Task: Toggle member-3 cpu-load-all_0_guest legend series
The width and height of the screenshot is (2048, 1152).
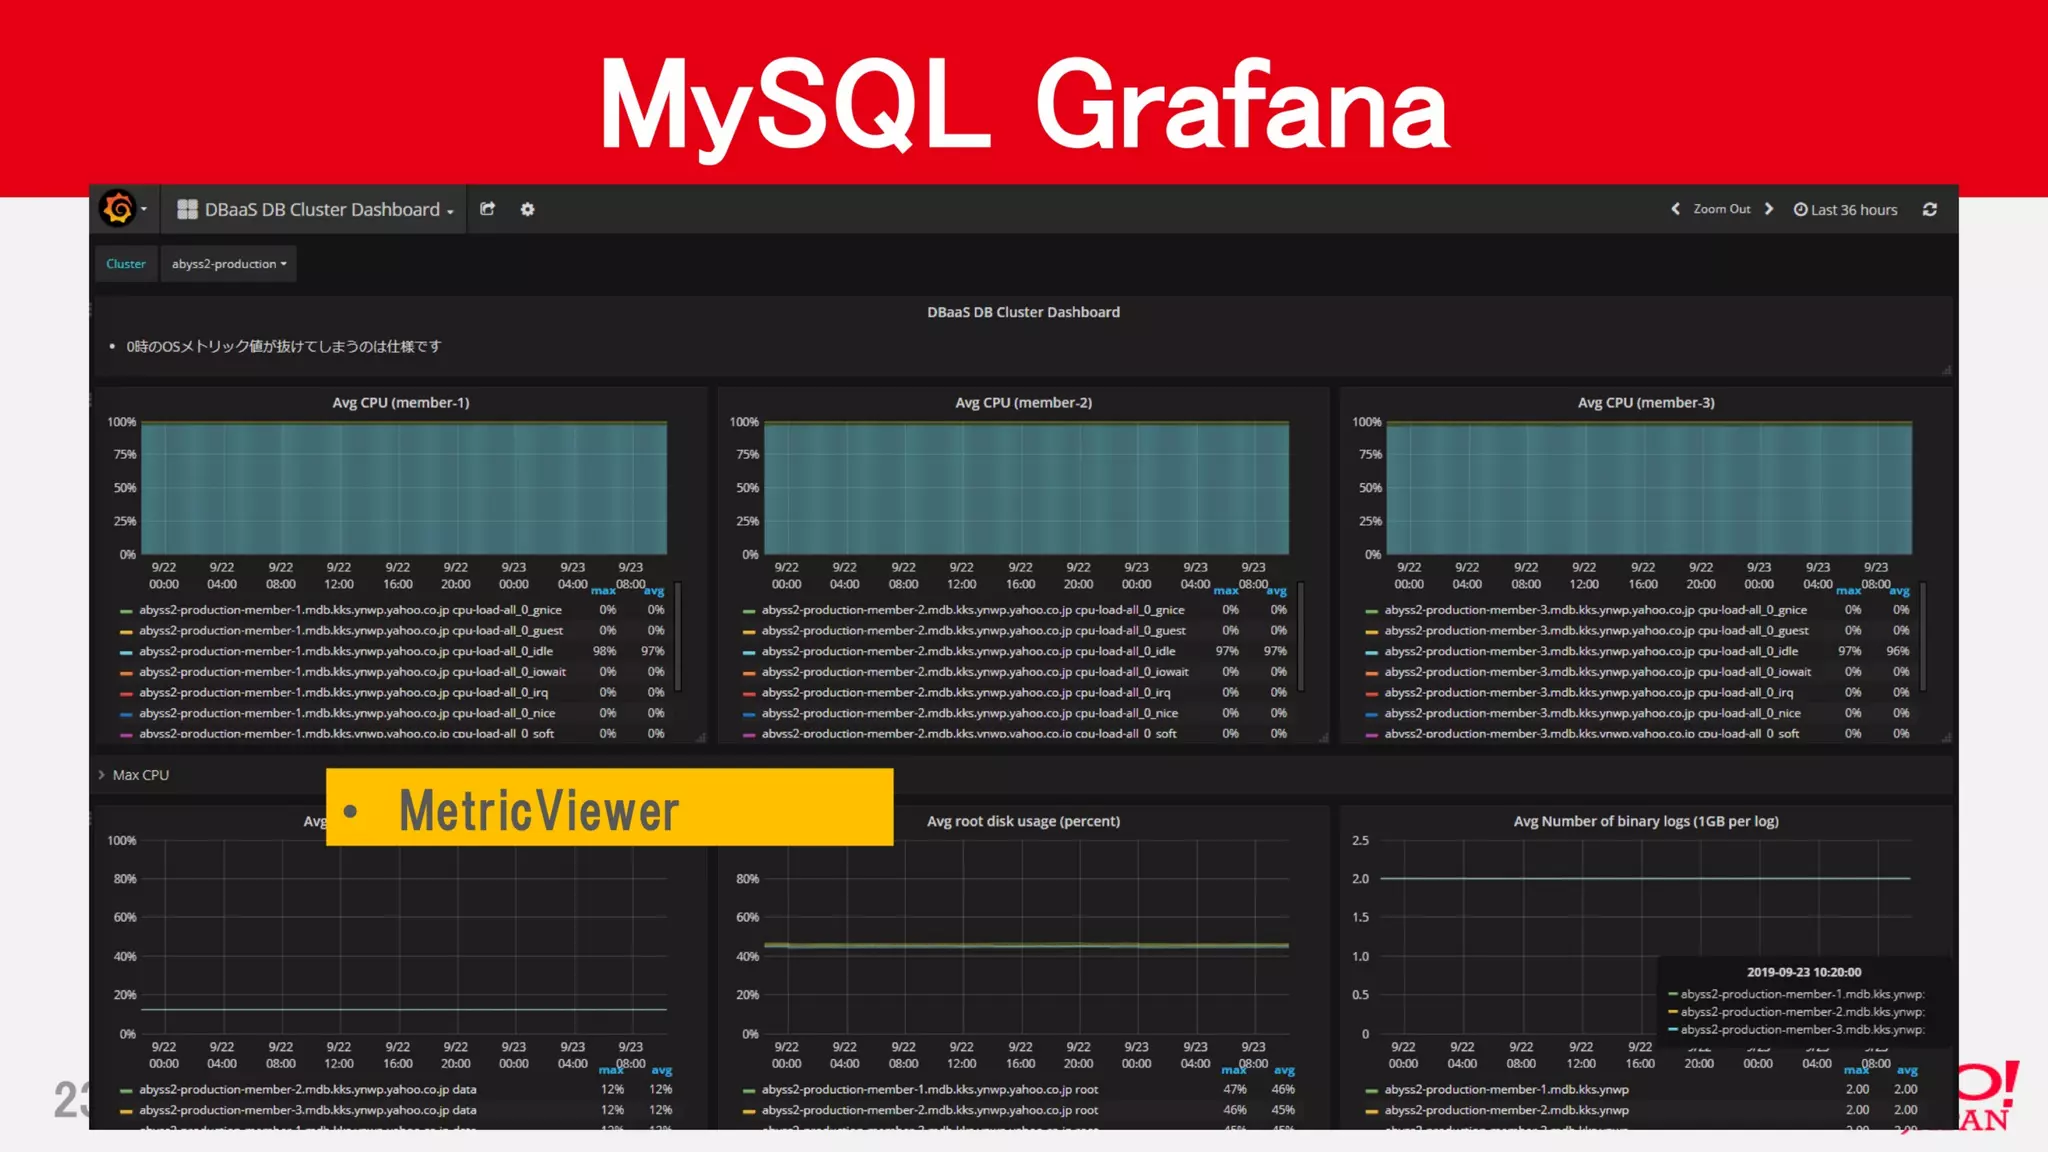Action: coord(1596,631)
